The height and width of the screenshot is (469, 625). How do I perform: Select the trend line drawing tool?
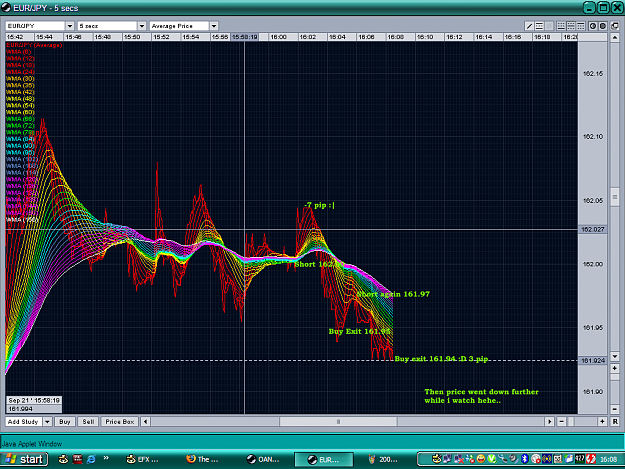529,26
